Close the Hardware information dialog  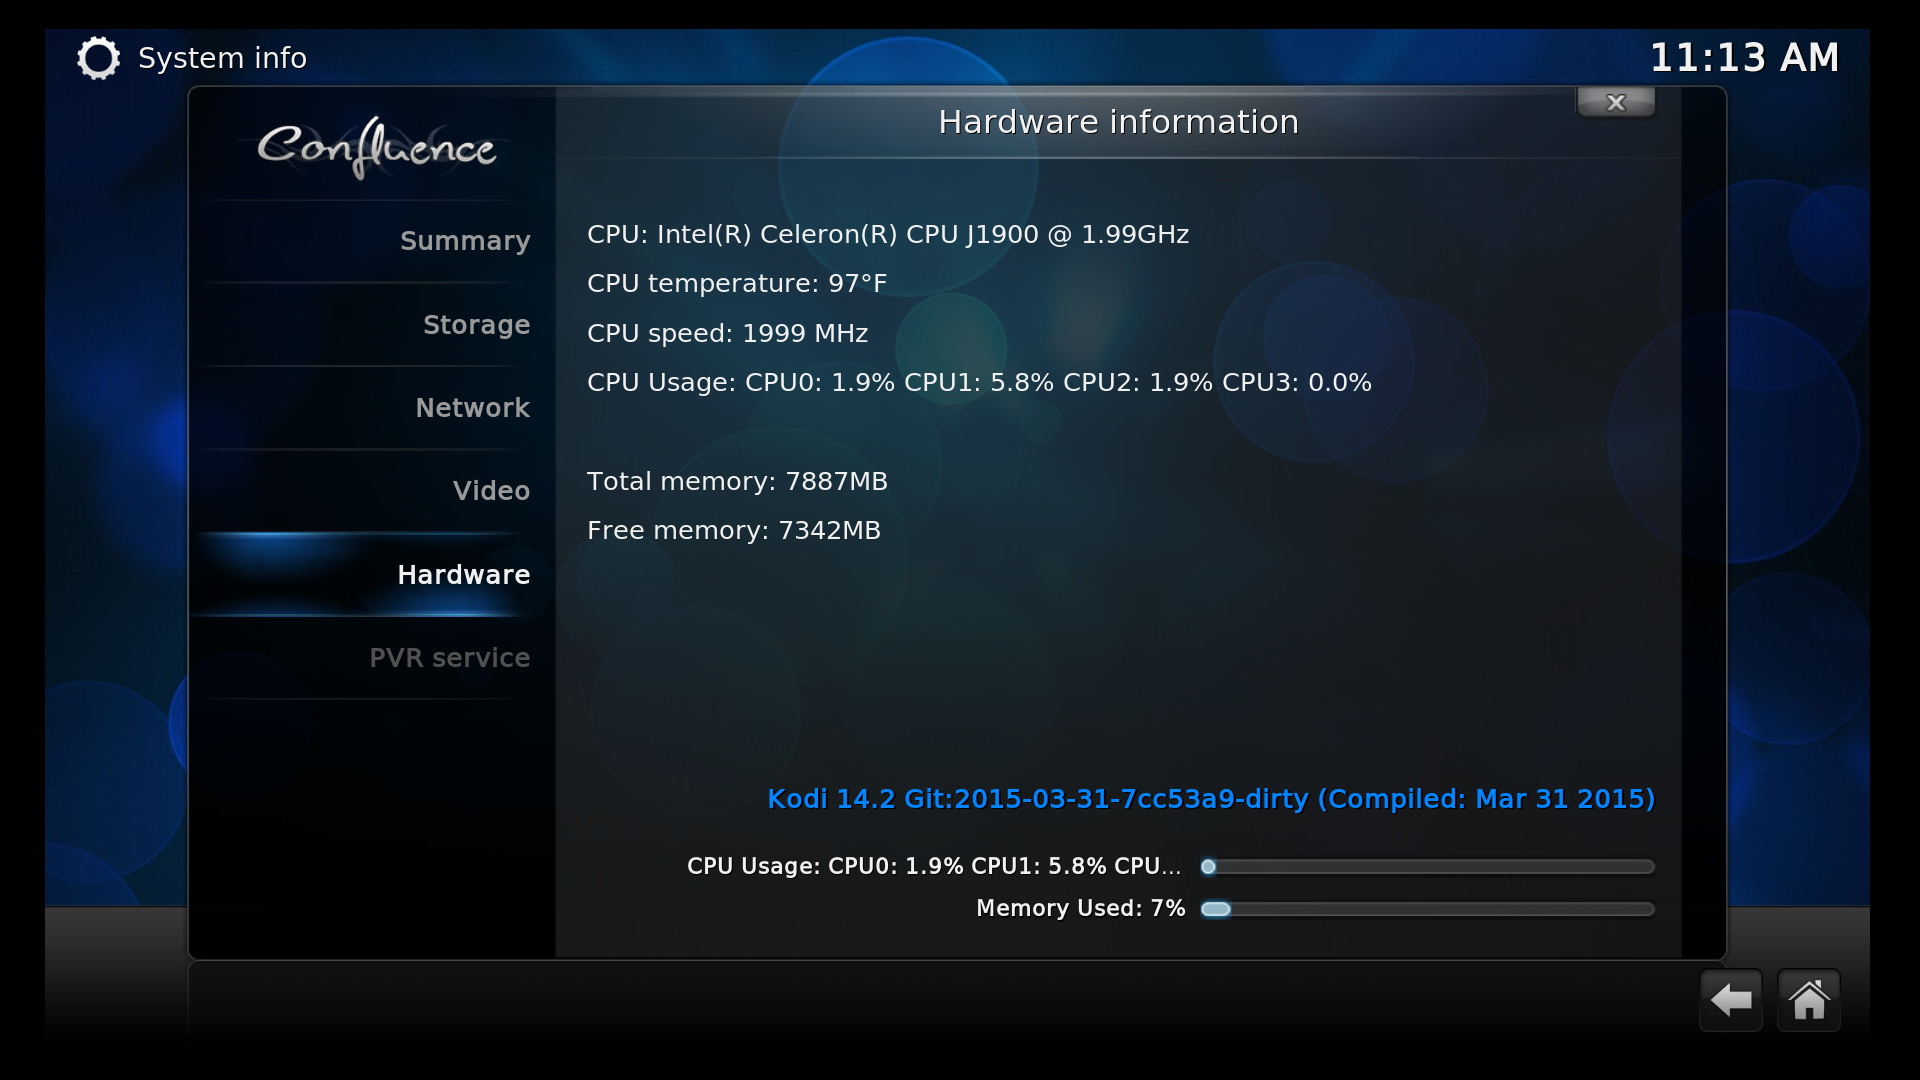[x=1616, y=102]
